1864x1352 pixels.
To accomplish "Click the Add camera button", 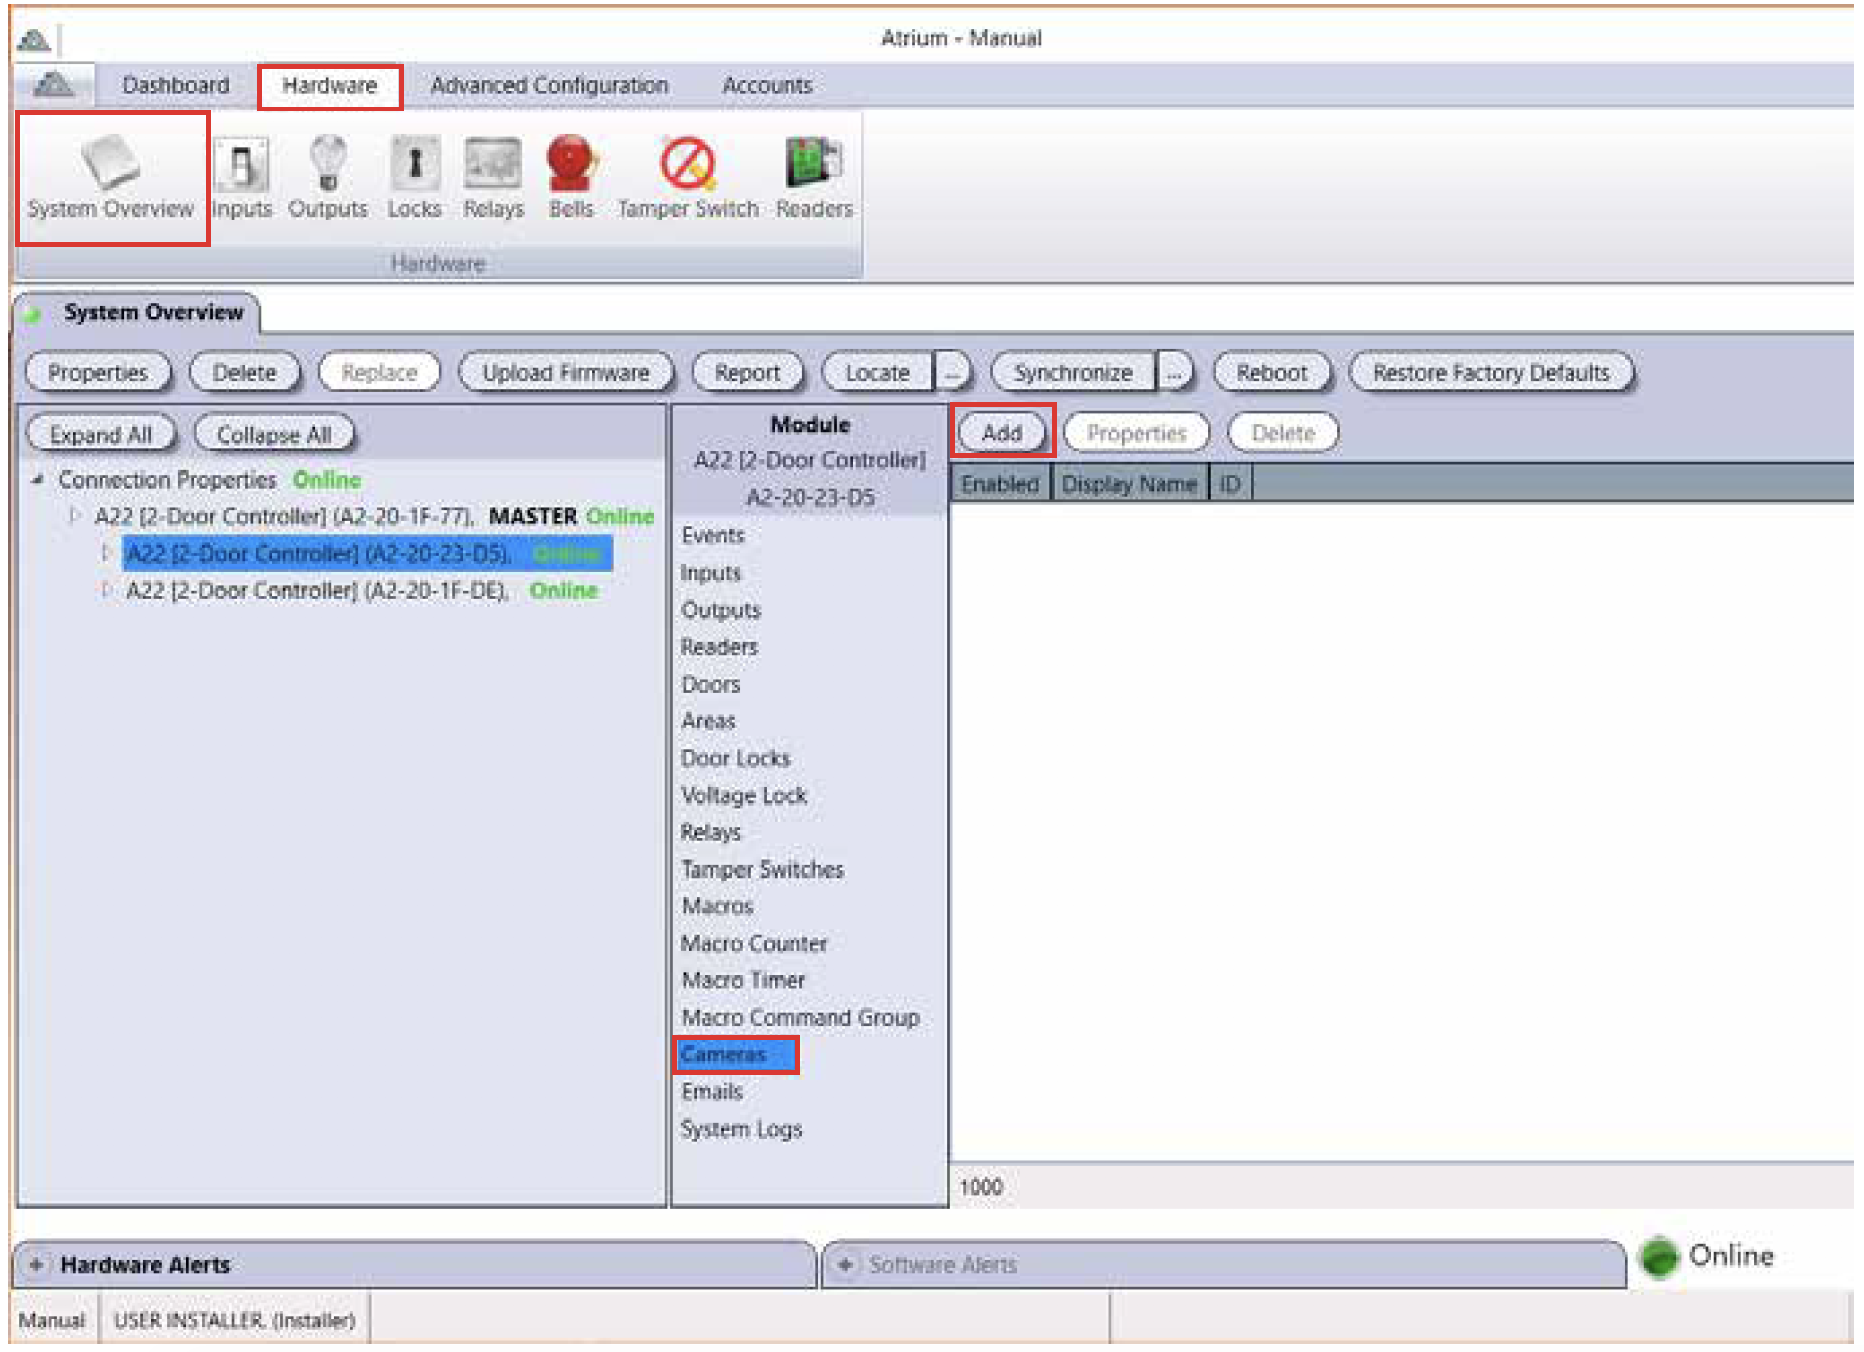I will coord(1002,433).
